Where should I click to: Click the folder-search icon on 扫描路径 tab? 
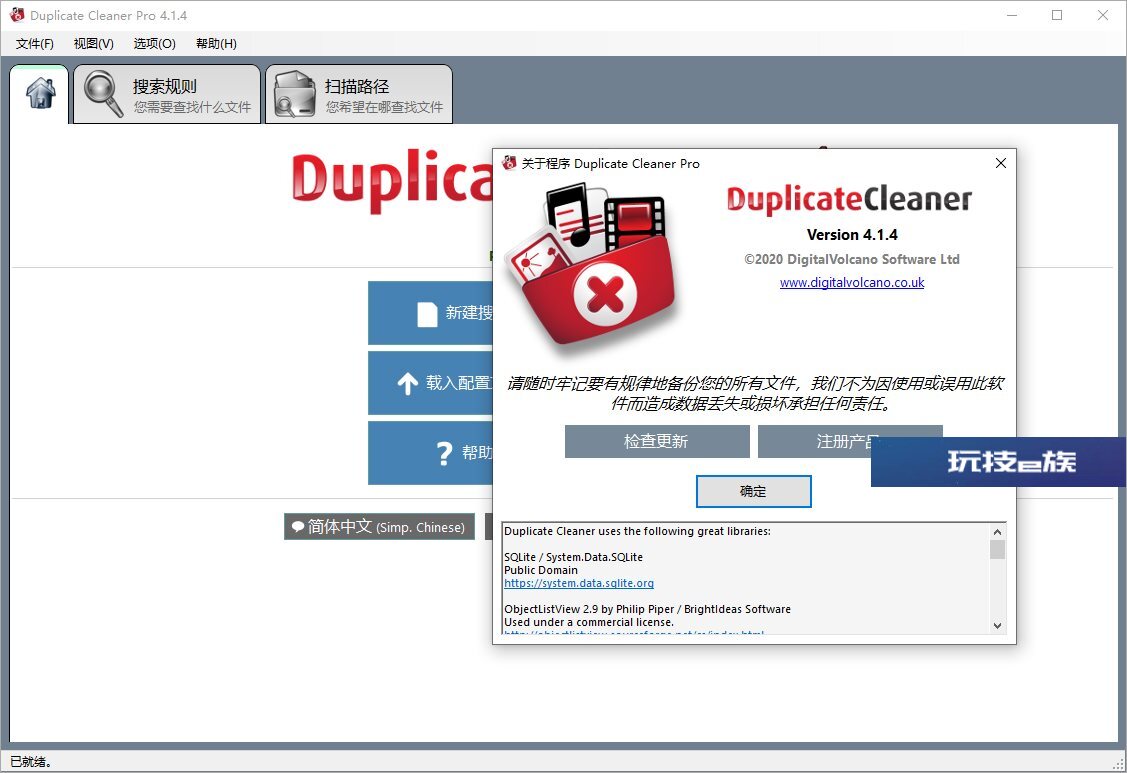coord(295,94)
